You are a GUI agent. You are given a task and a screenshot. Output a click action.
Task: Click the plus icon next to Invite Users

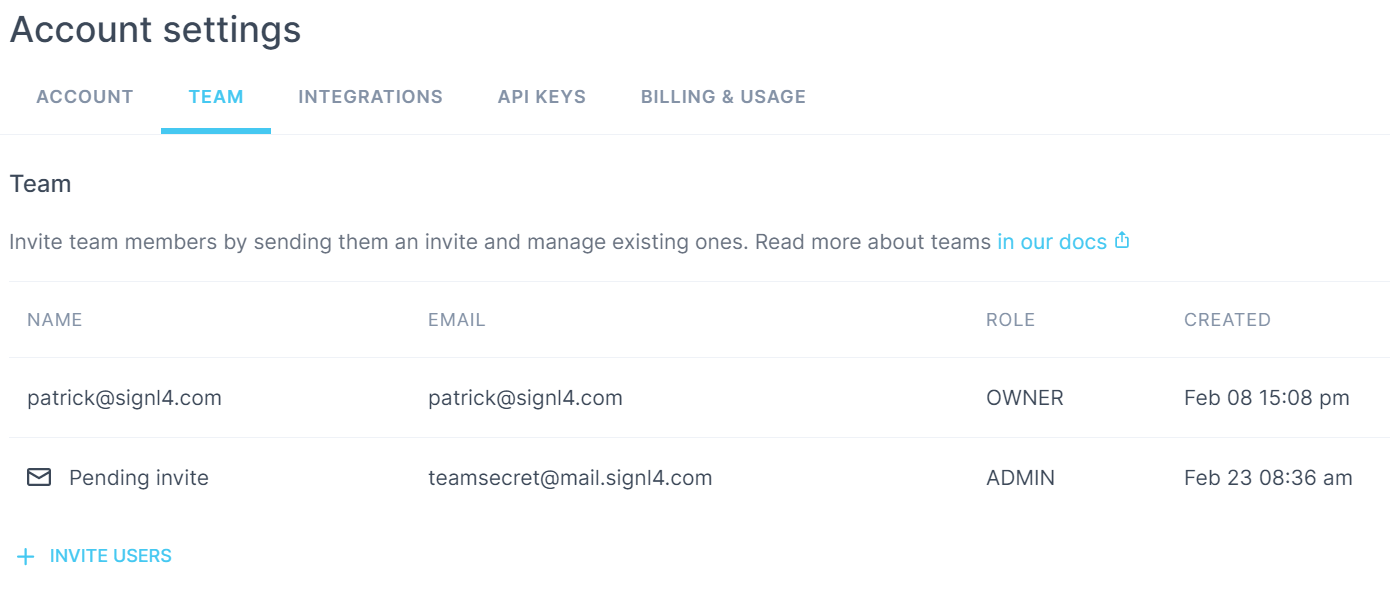26,557
